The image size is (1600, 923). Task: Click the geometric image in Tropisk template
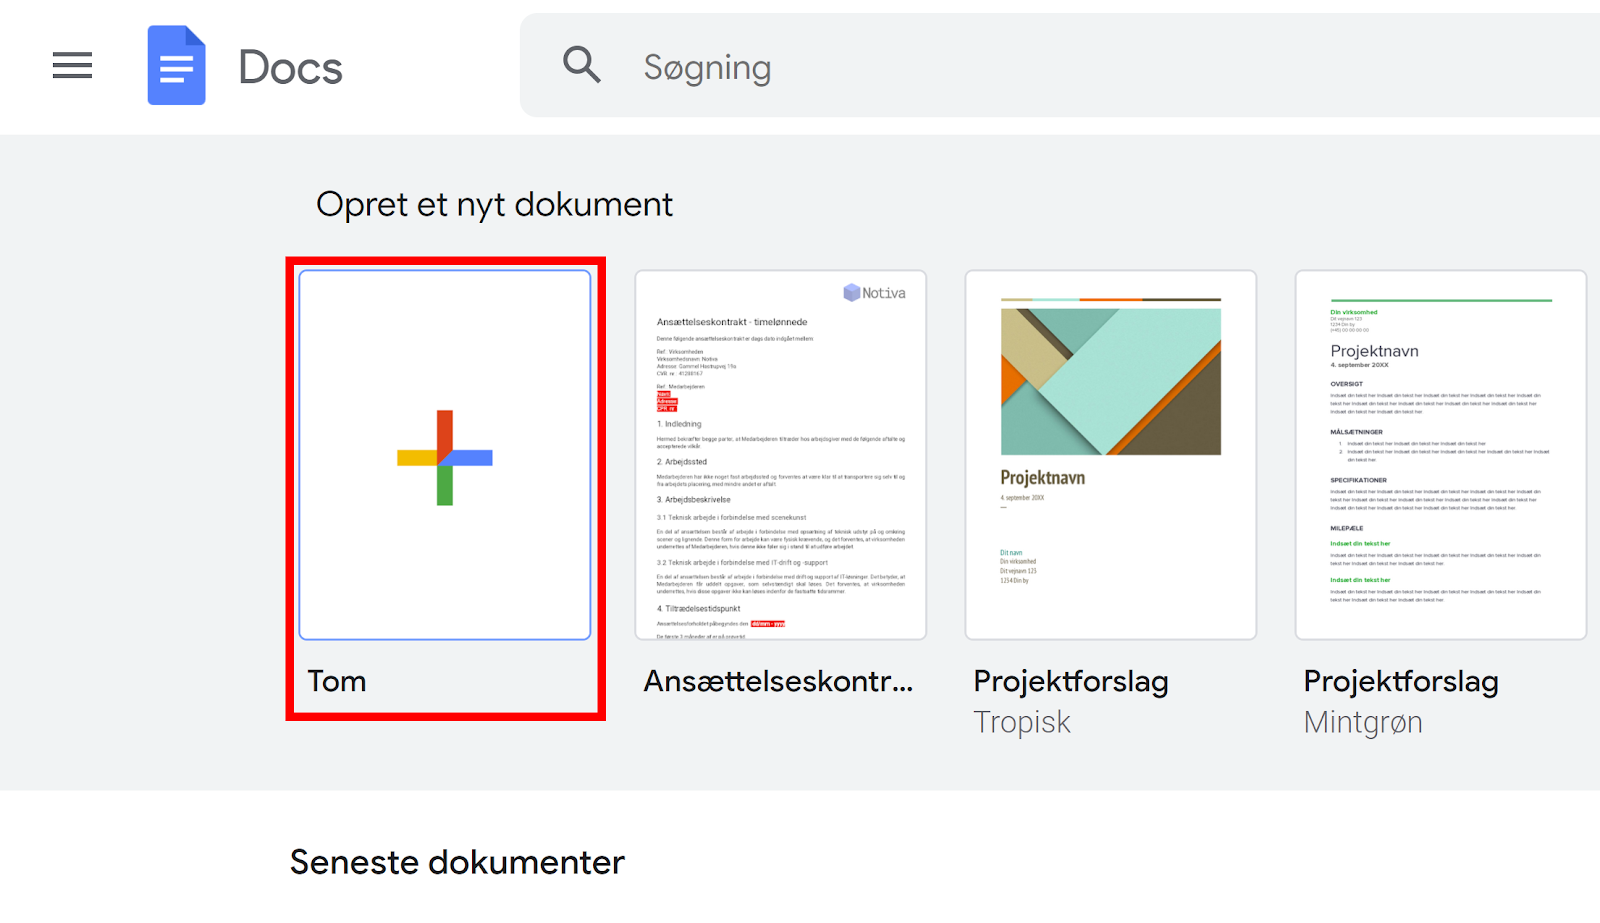pos(1110,381)
